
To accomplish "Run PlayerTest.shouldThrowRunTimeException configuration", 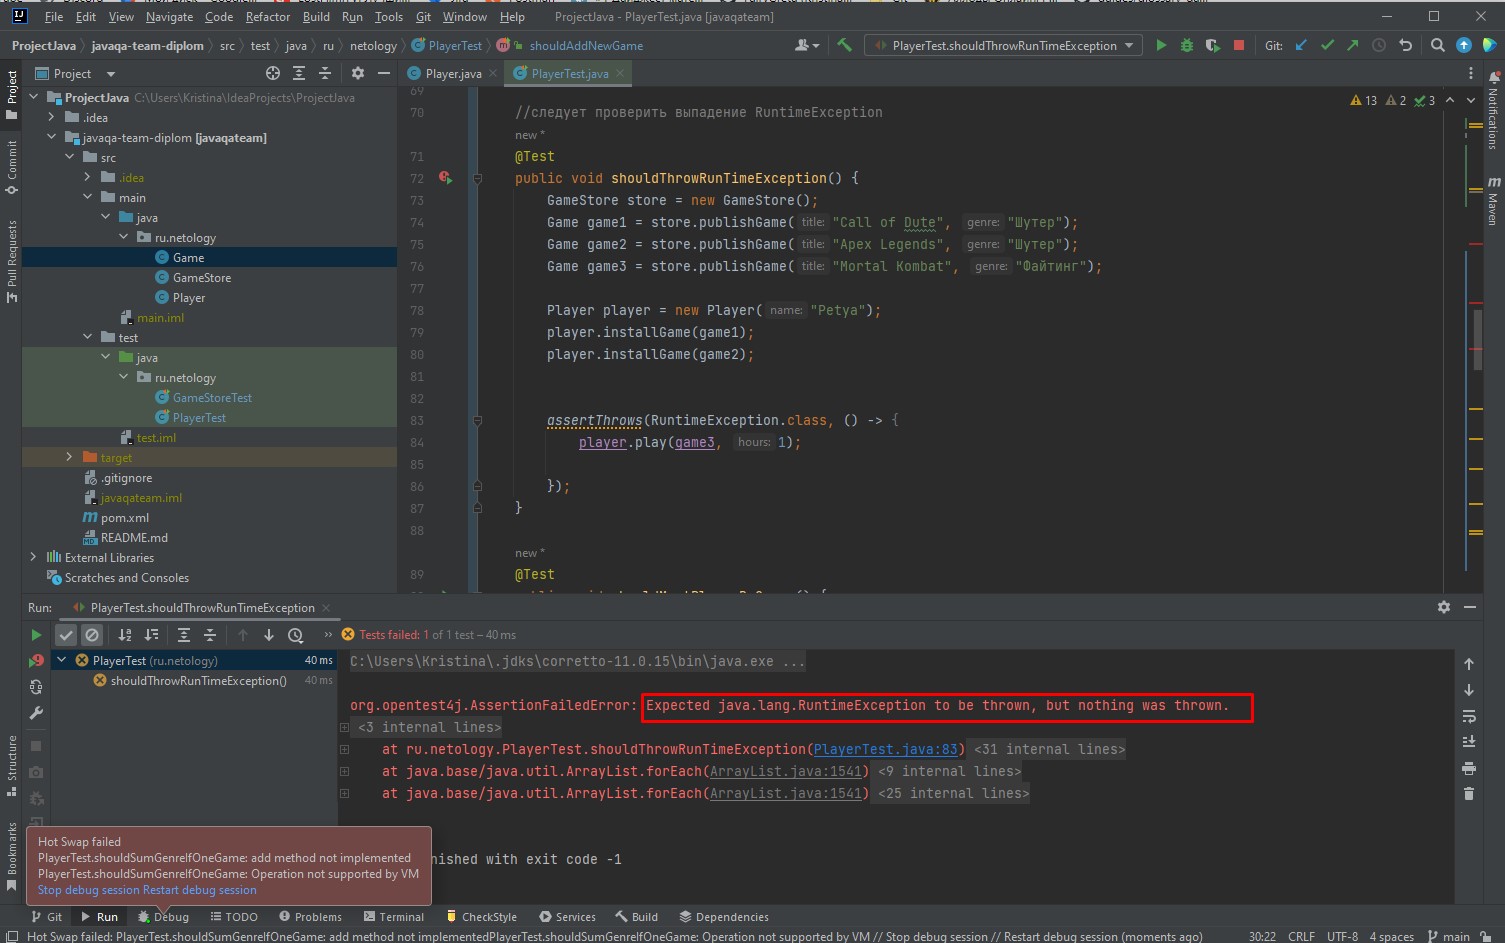I will click(x=1161, y=45).
